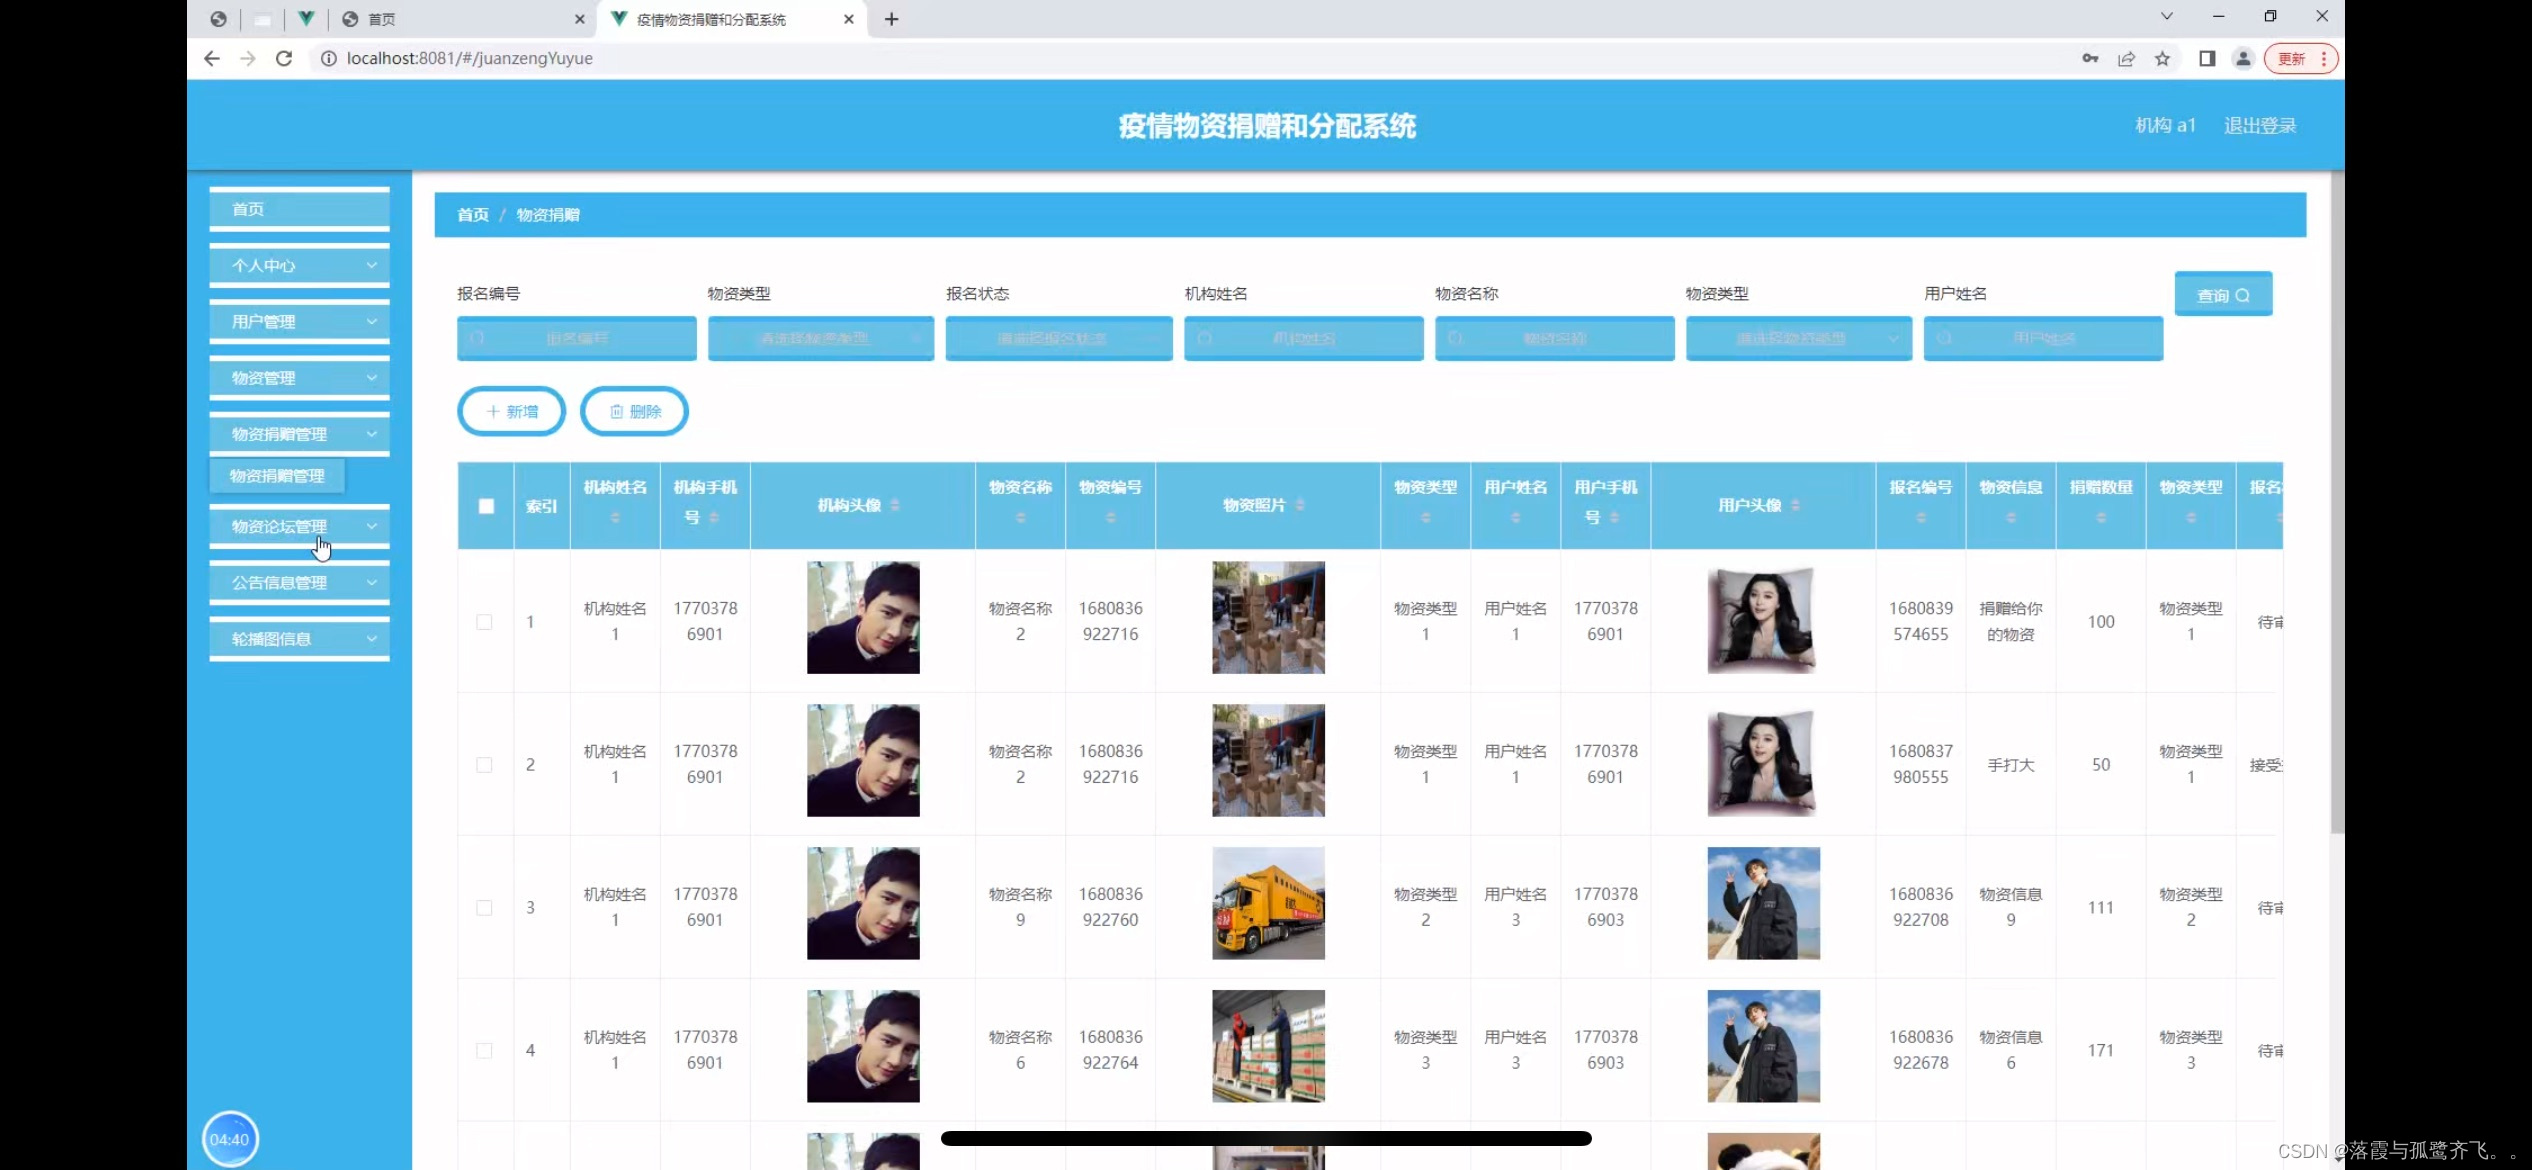Check the checkbox for row 2
Viewport: 2532px width, 1170px height.
(x=484, y=765)
